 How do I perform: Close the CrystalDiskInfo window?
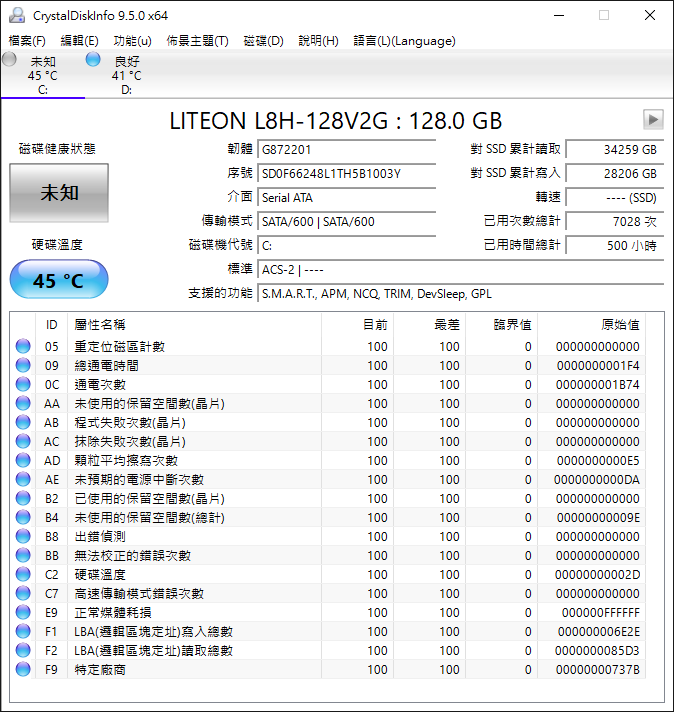(650, 15)
